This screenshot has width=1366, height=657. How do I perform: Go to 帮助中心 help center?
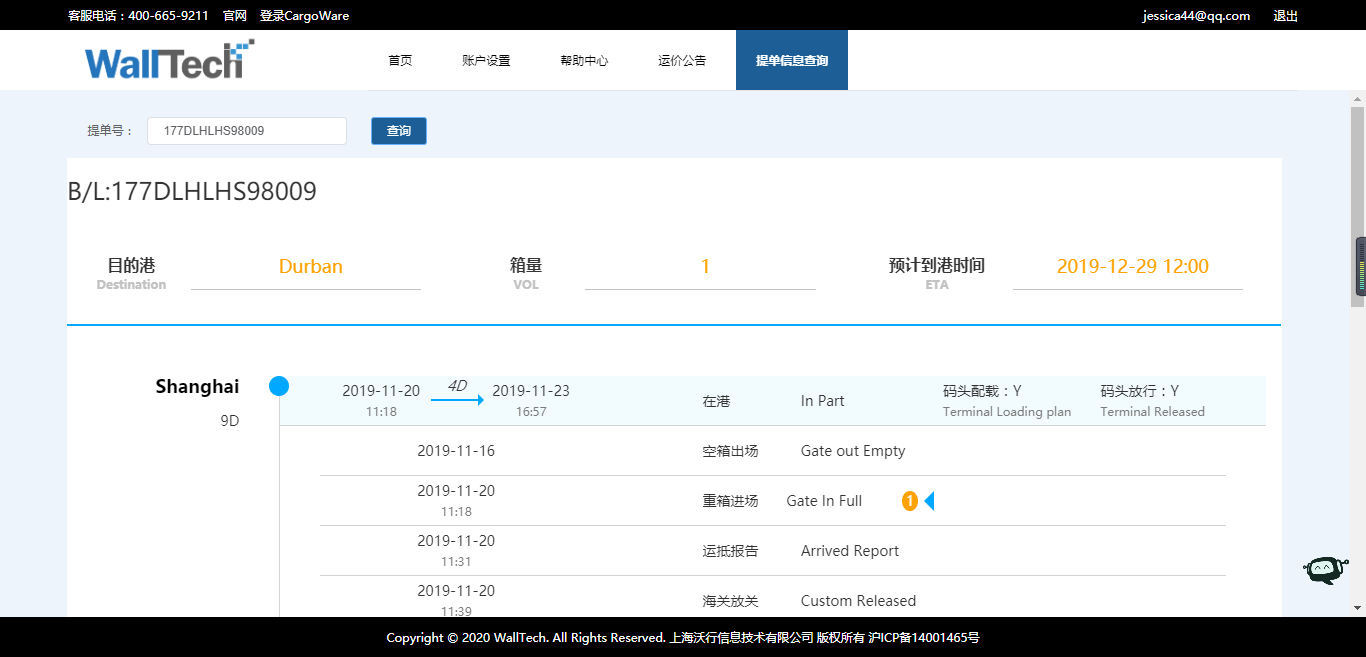(584, 61)
